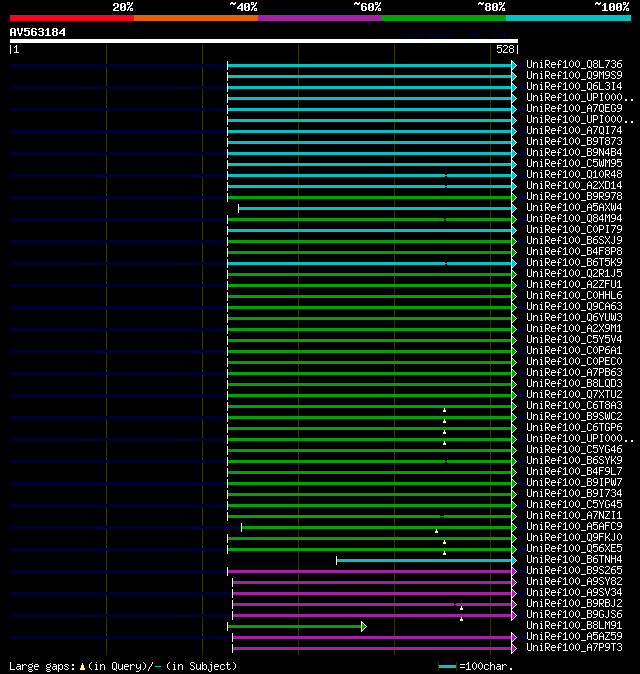Select the UniRef100_Q10R48 label
The width and height of the screenshot is (640, 674).
coord(574,175)
